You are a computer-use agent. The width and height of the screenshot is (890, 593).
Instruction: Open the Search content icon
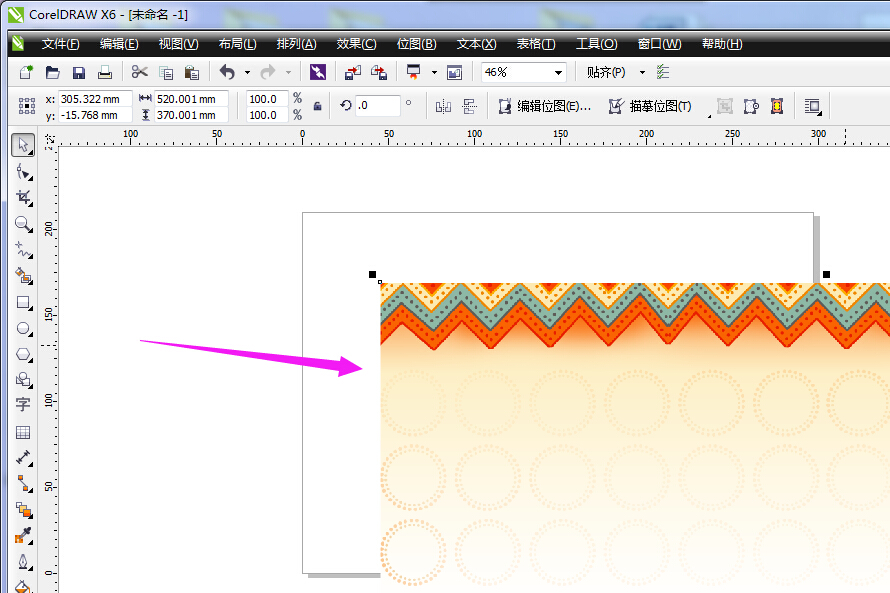(x=318, y=72)
